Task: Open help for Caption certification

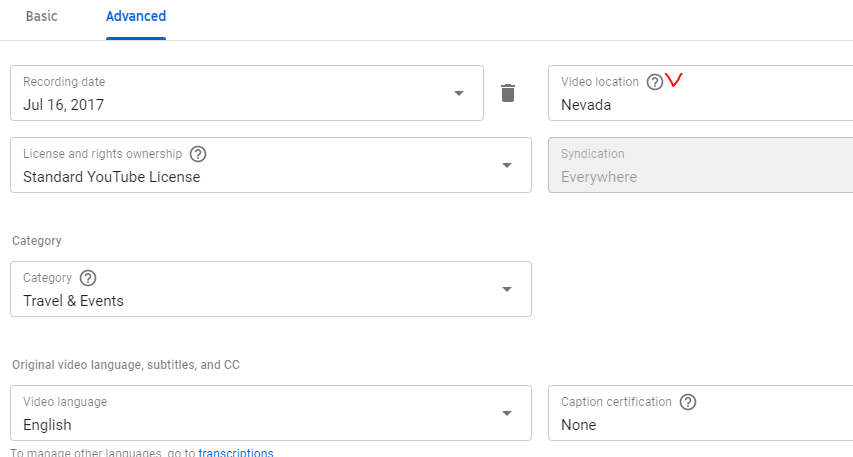Action: pyautogui.click(x=688, y=402)
